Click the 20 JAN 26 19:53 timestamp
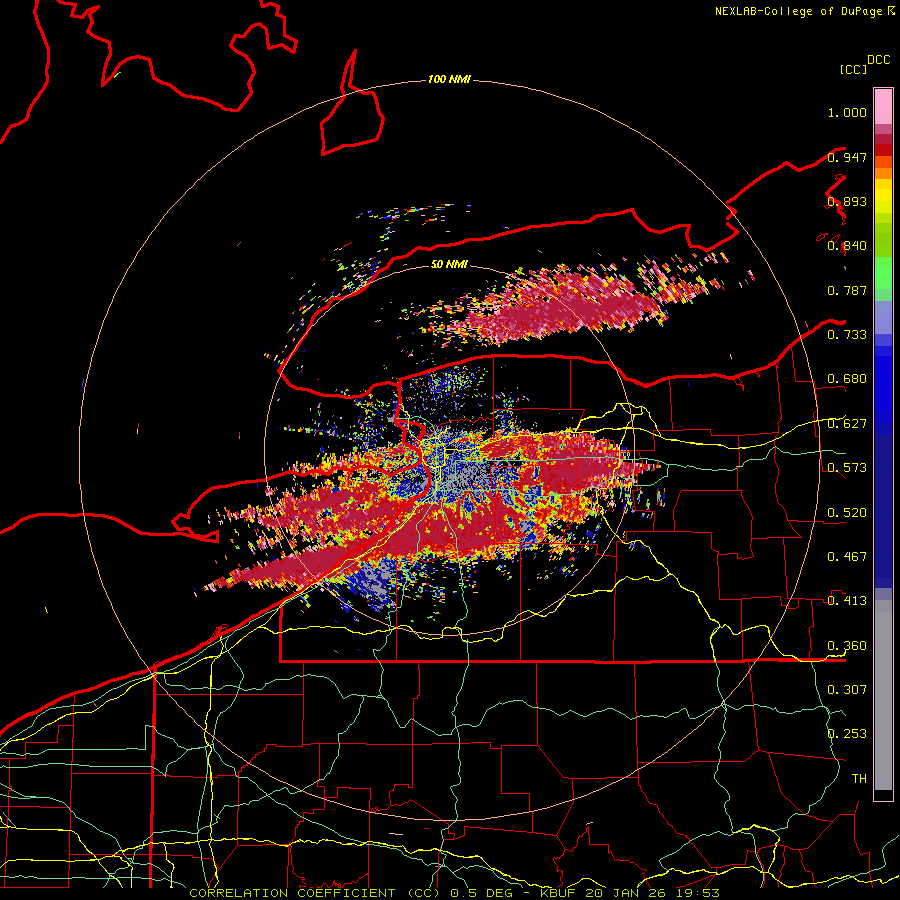 tap(653, 893)
